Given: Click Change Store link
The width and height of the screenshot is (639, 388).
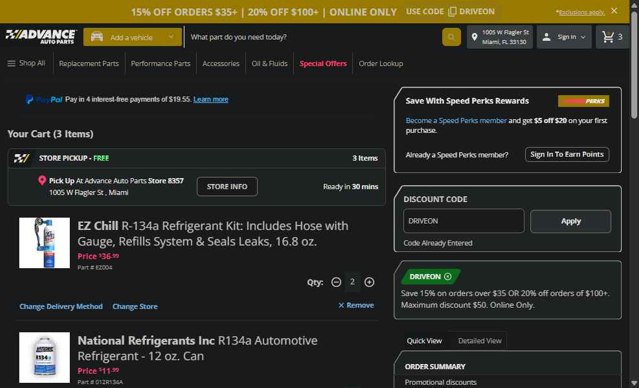Looking at the screenshot, I should pyautogui.click(x=135, y=306).
